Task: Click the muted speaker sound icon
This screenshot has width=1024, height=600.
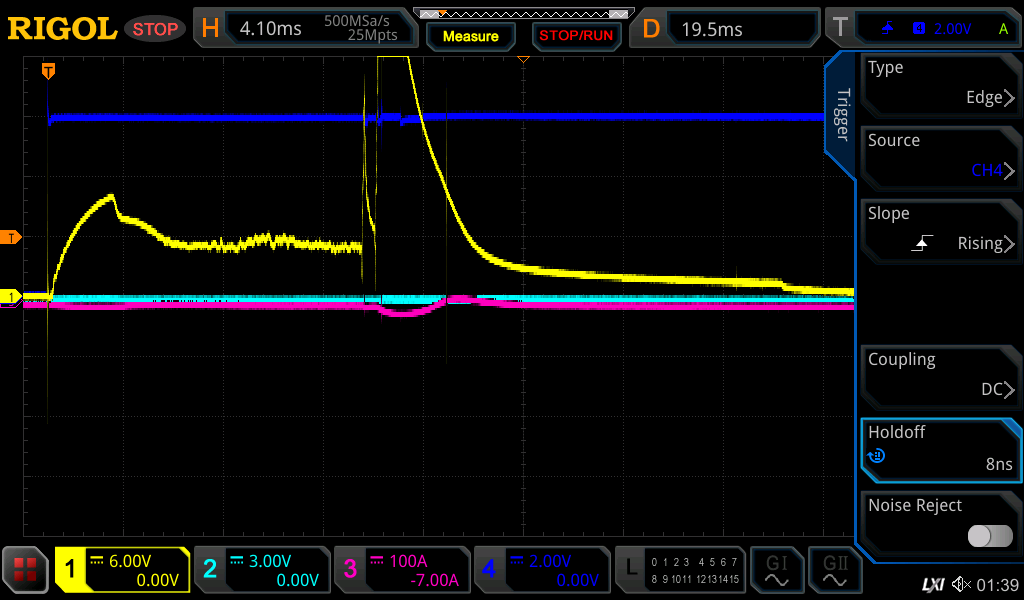Action: point(961,583)
